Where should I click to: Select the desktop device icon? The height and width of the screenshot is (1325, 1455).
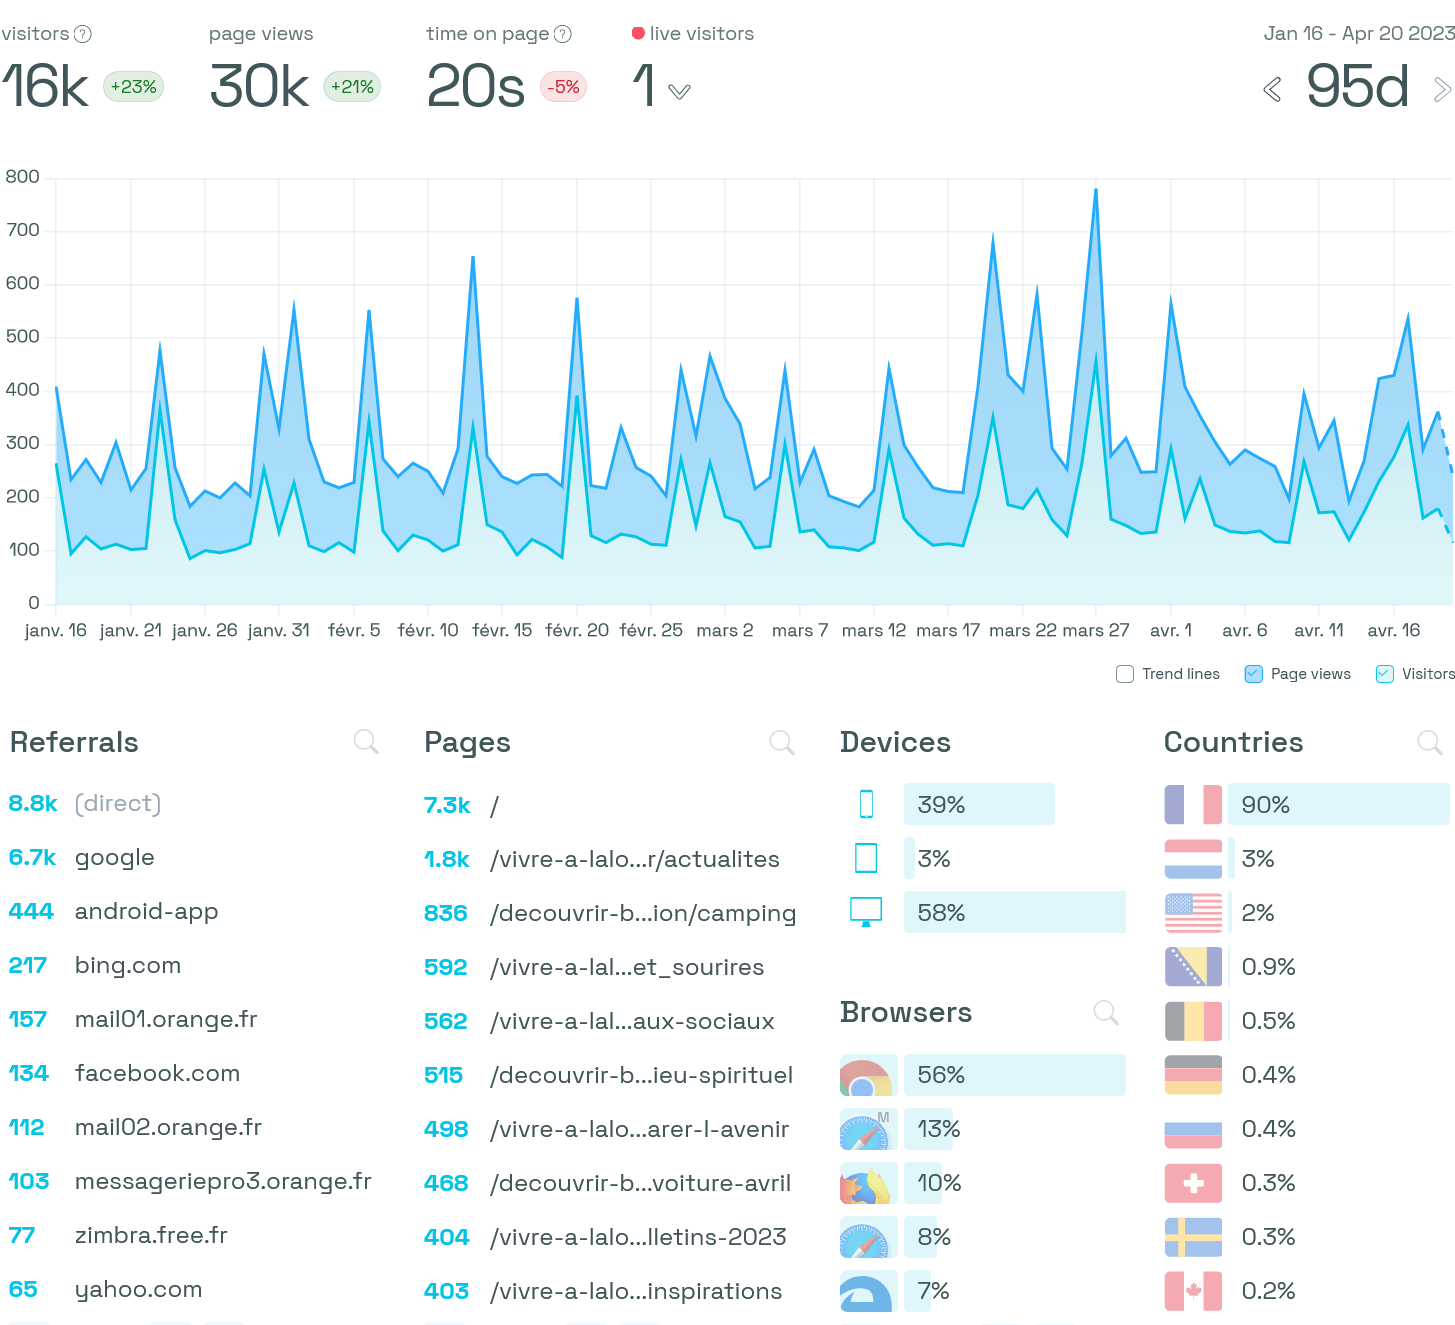[x=866, y=912]
